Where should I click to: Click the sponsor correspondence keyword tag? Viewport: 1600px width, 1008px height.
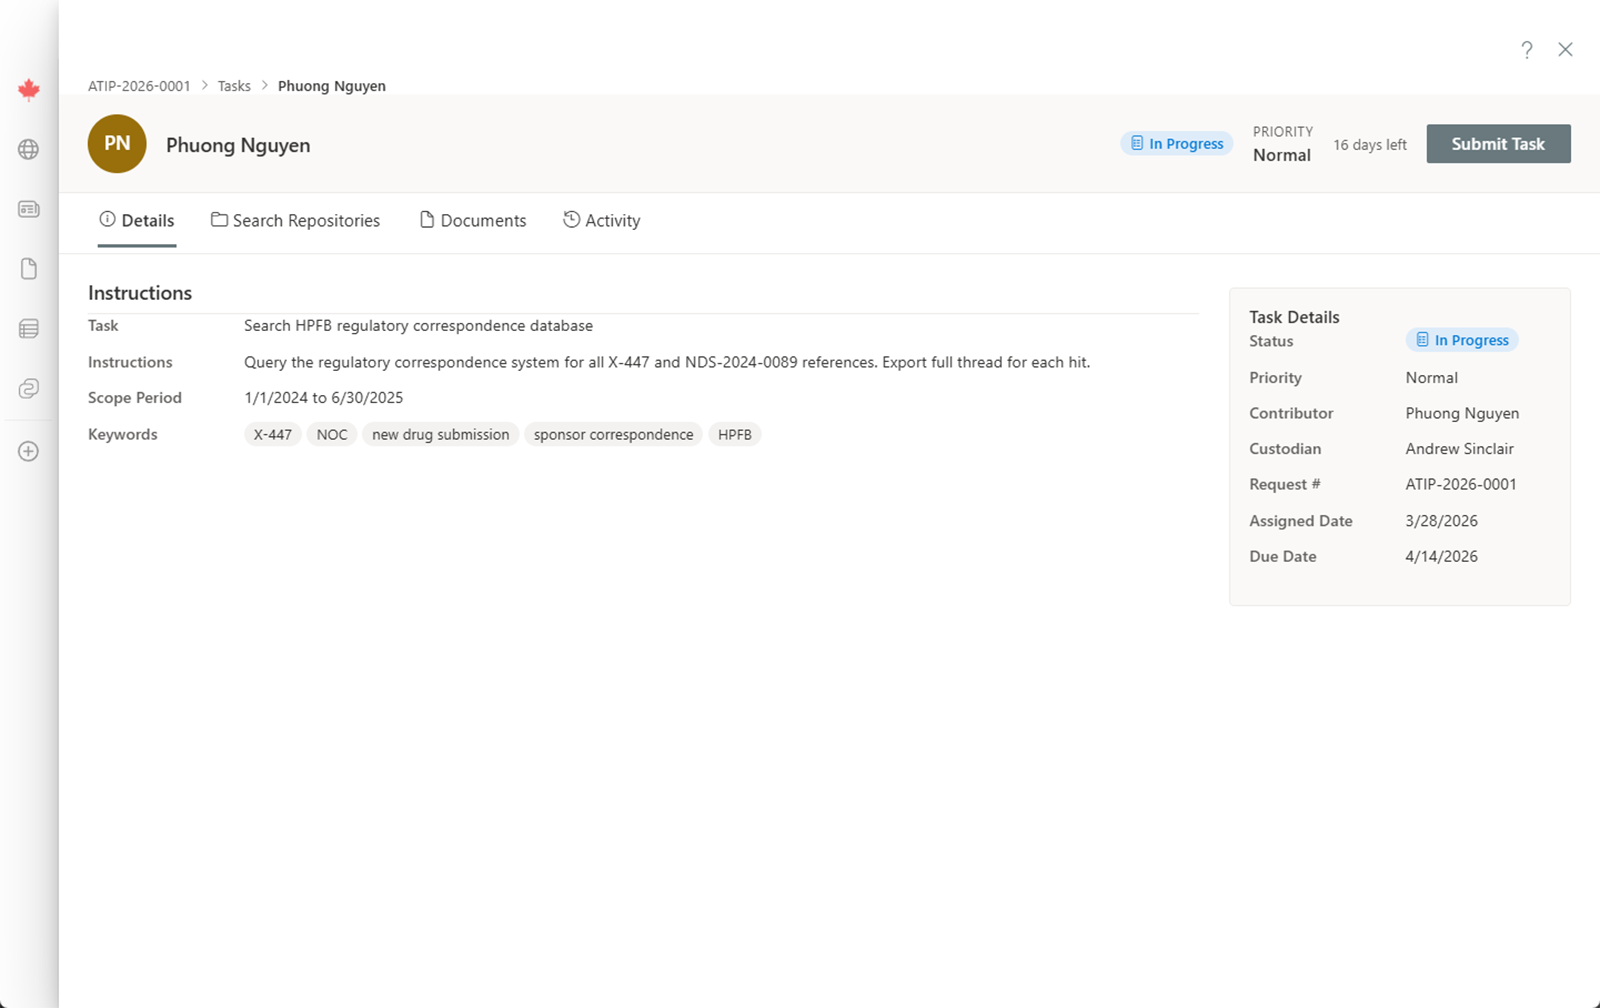(x=613, y=435)
